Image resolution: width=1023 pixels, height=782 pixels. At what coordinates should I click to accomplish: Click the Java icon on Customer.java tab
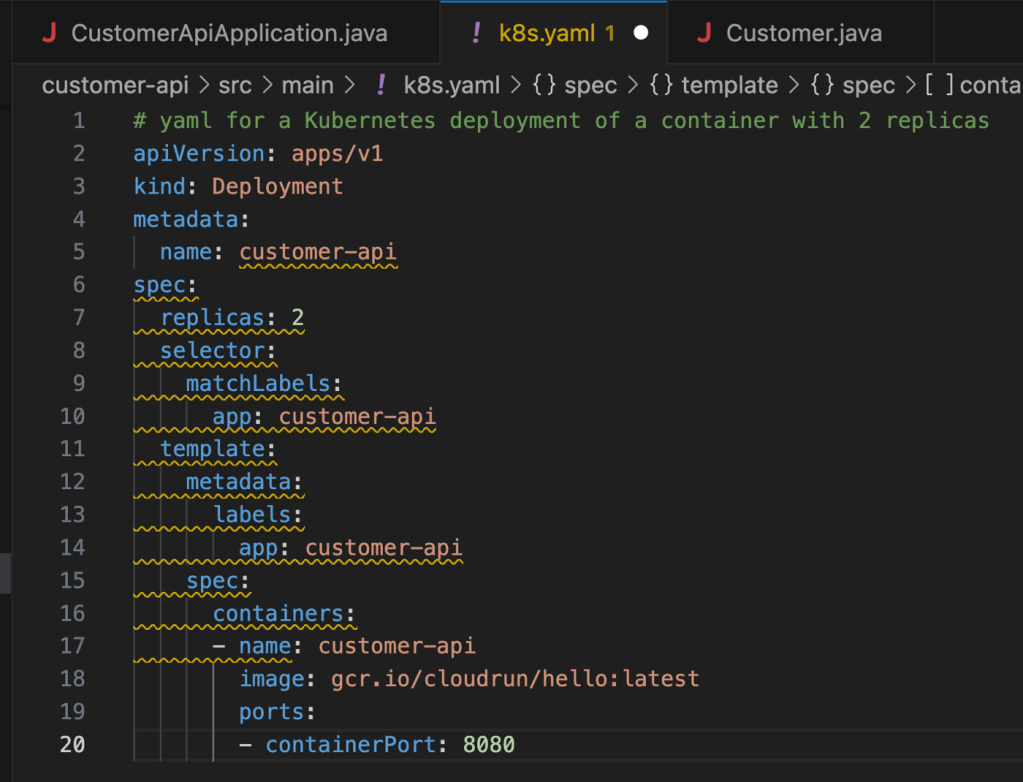coord(704,33)
